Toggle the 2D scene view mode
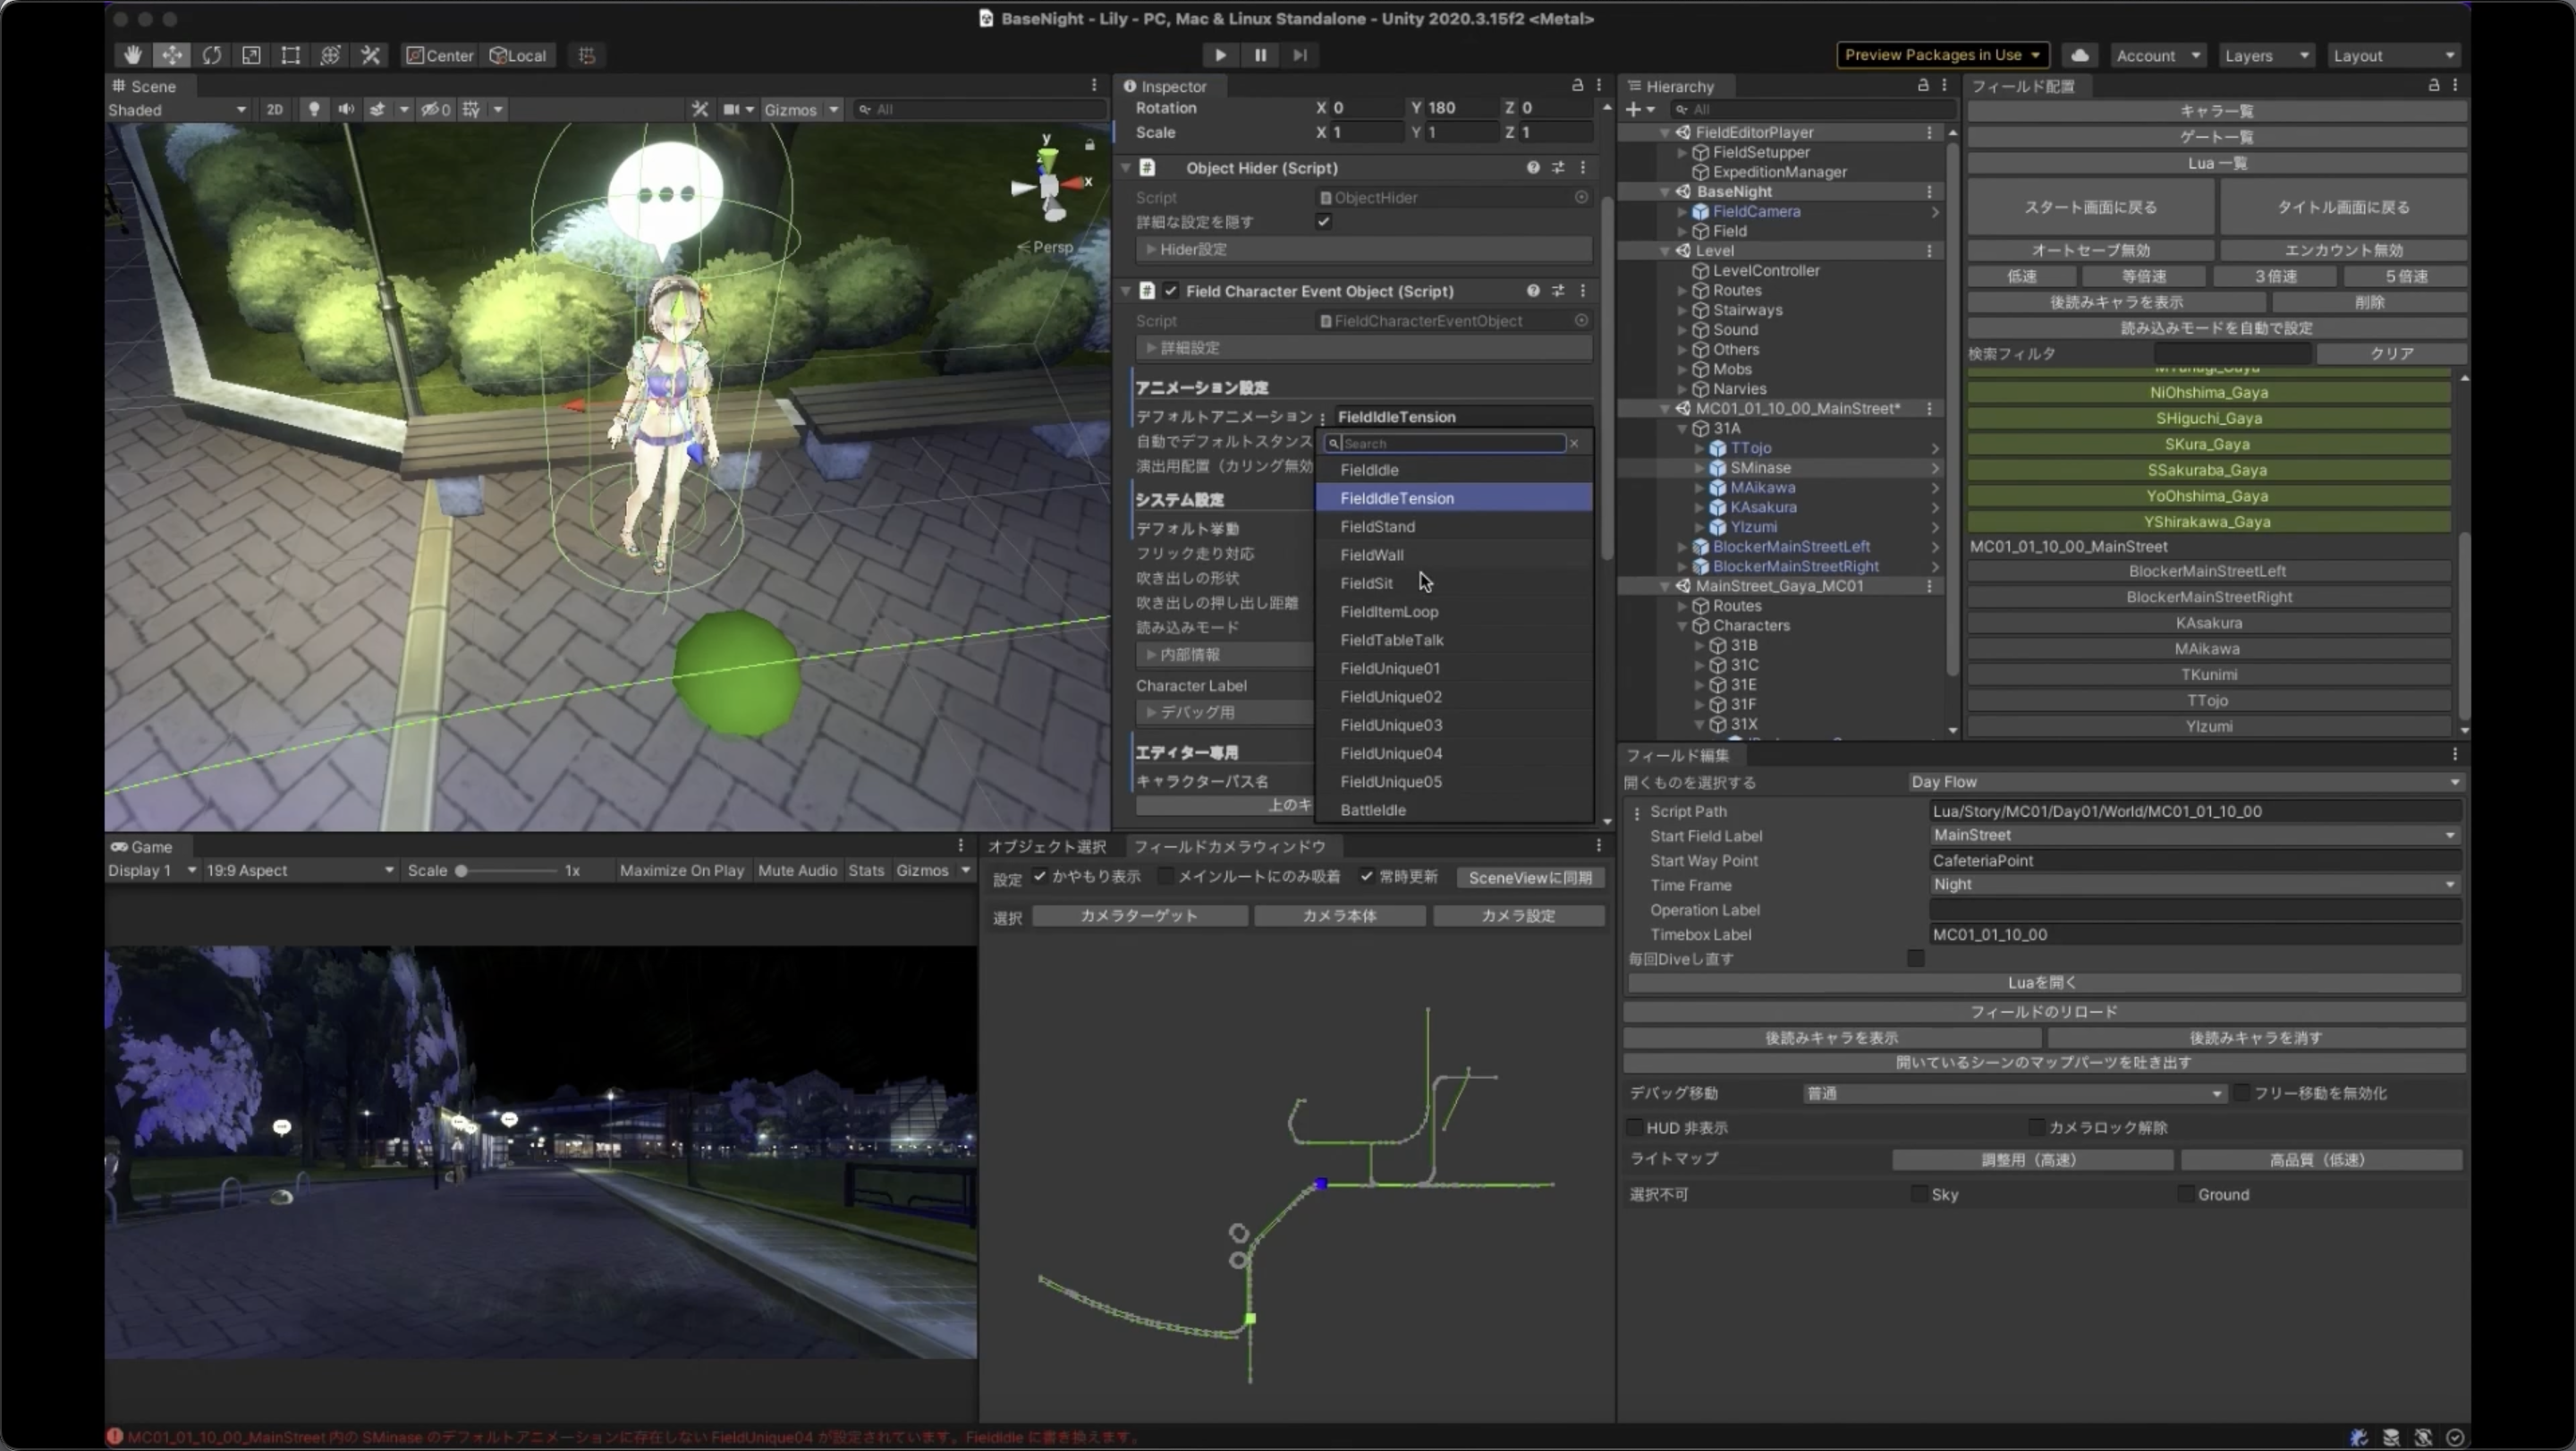The width and height of the screenshot is (2576, 1451). pyautogui.click(x=274, y=109)
